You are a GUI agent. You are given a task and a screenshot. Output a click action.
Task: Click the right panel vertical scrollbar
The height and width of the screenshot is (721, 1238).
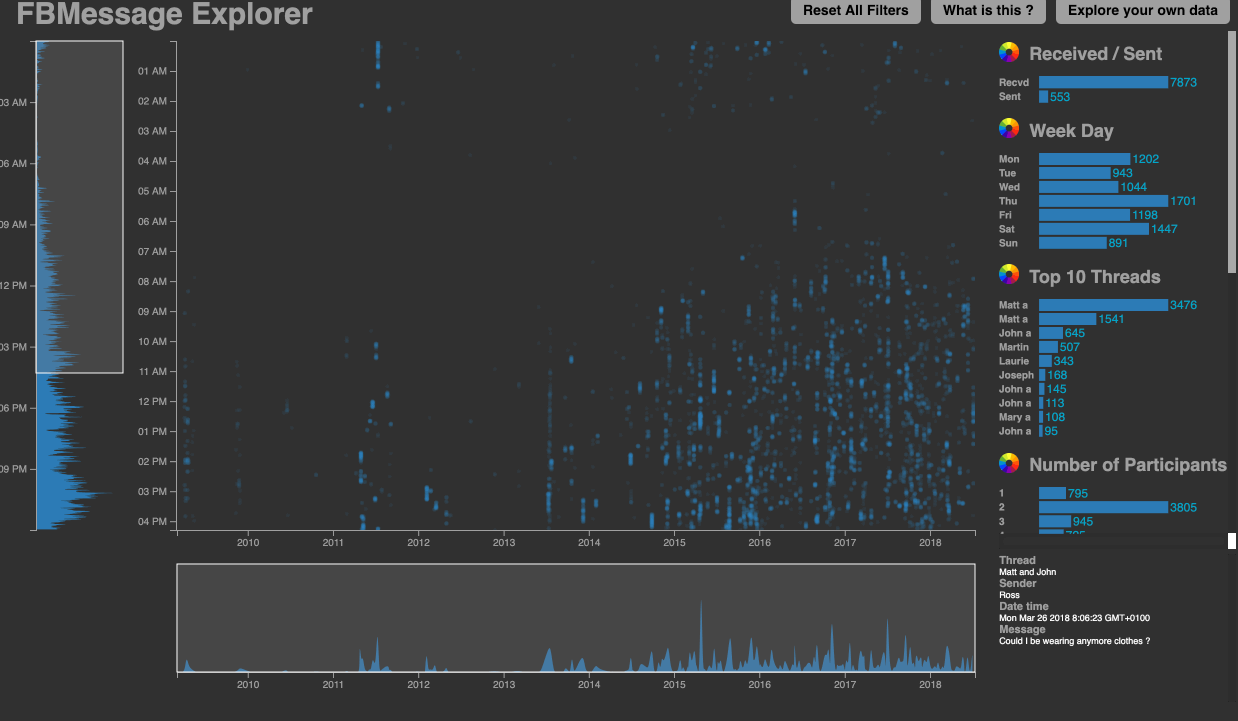[x=1232, y=150]
